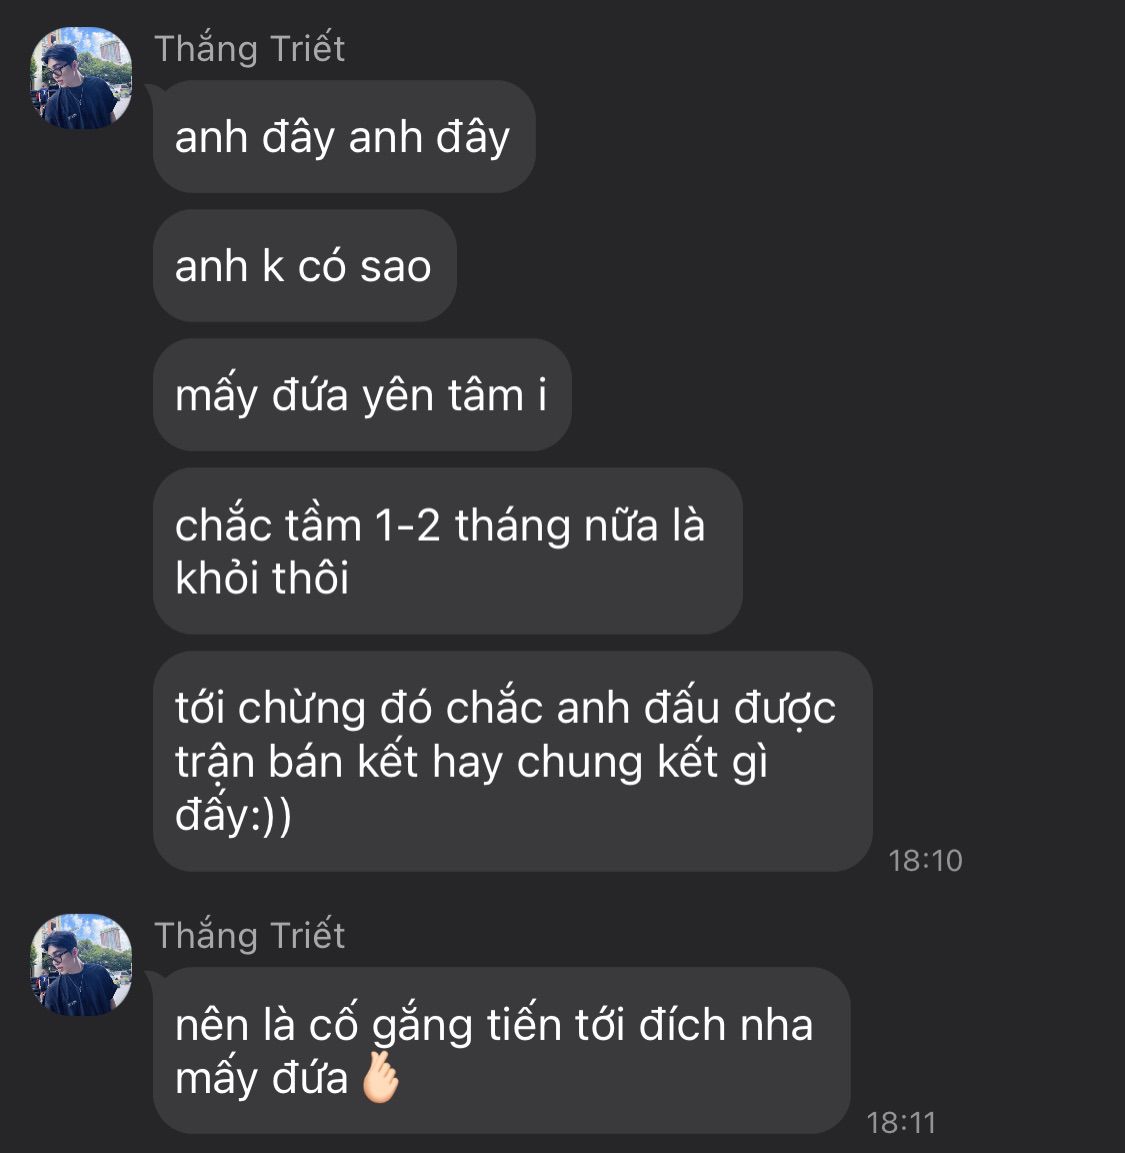The width and height of the screenshot is (1125, 1153).
Task: Select the message about '1-2 tháng nữa'
Action: point(447,551)
